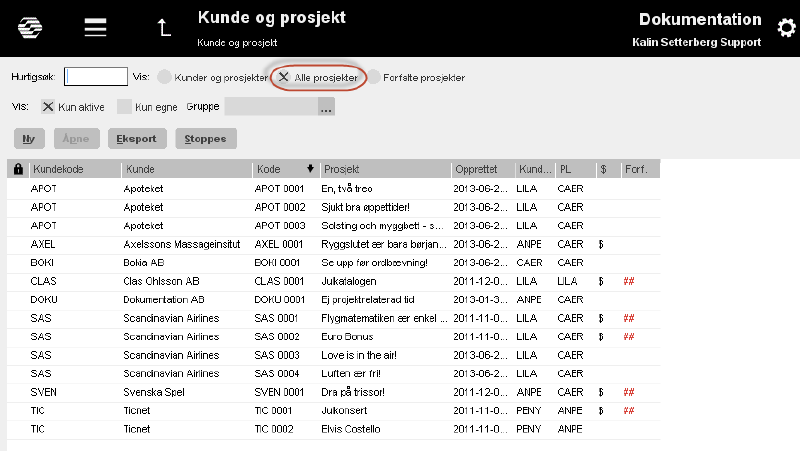Image resolution: width=800 pixels, height=451 pixels.
Task: Focus the Hurtigsøk search field
Action: 96,77
